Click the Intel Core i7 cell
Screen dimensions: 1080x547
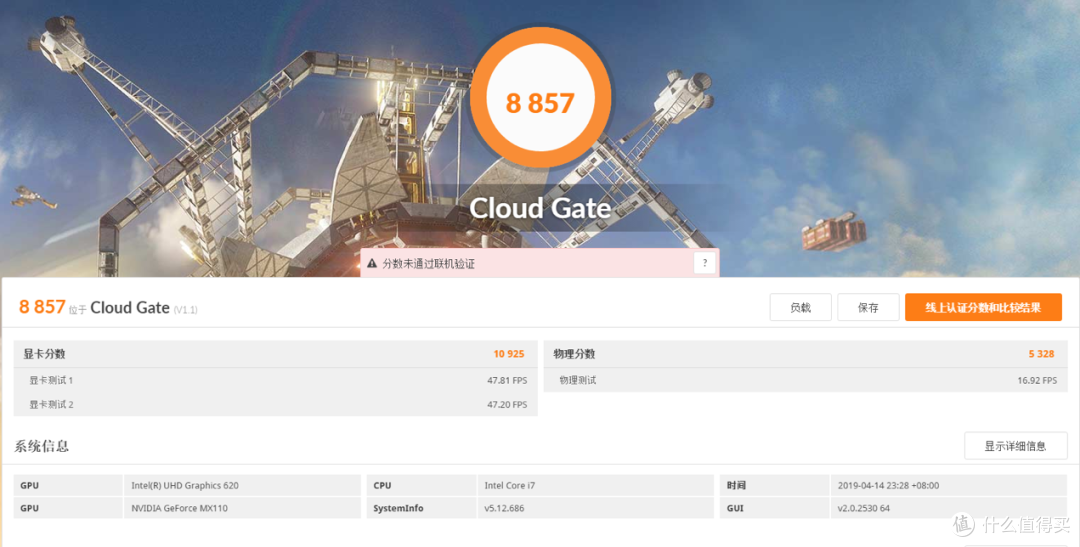pos(595,485)
